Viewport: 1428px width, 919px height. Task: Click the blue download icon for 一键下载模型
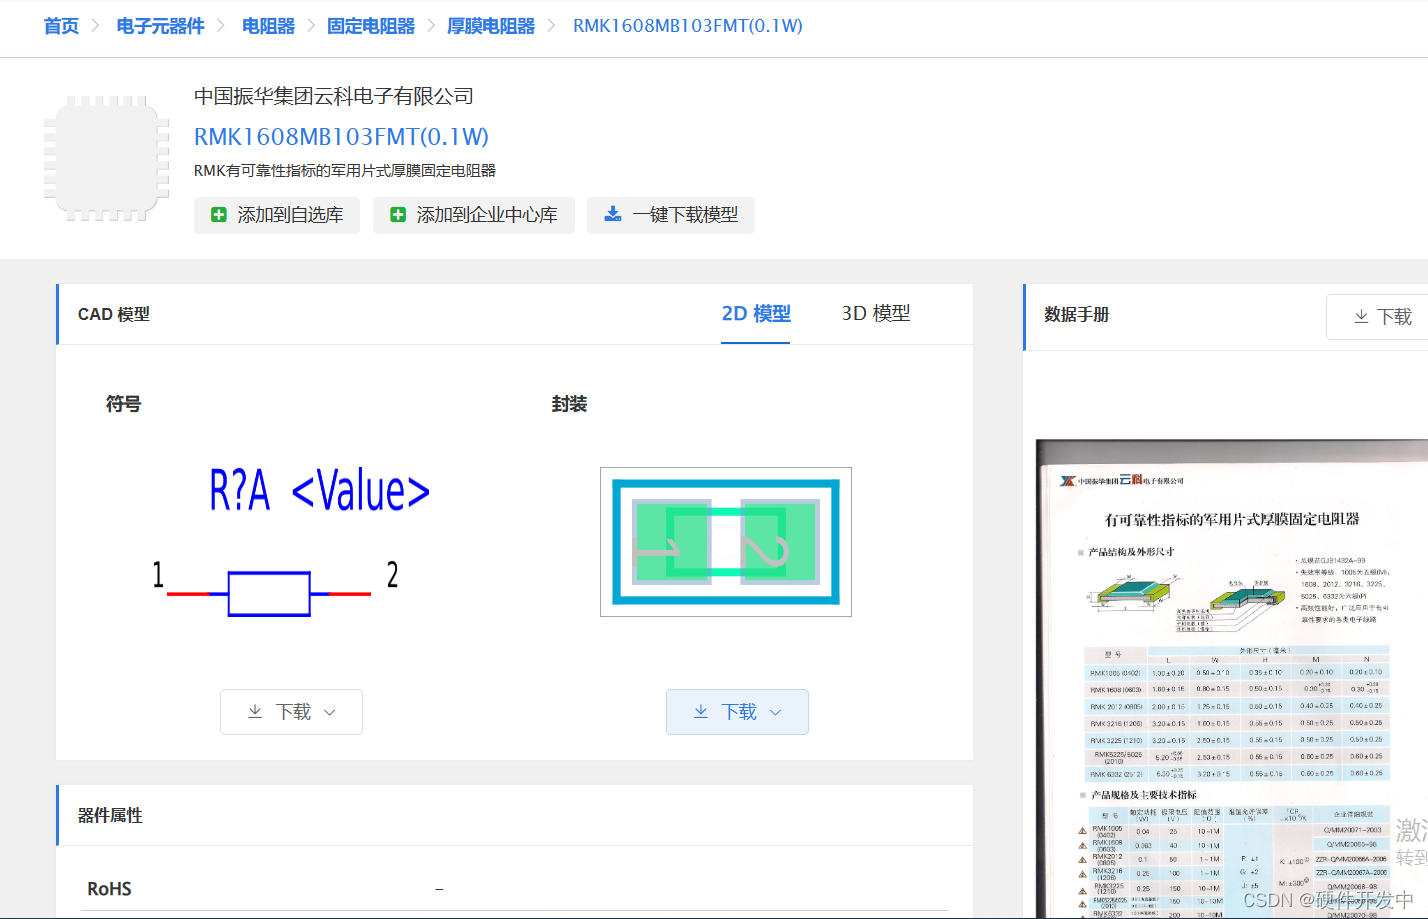[613, 214]
